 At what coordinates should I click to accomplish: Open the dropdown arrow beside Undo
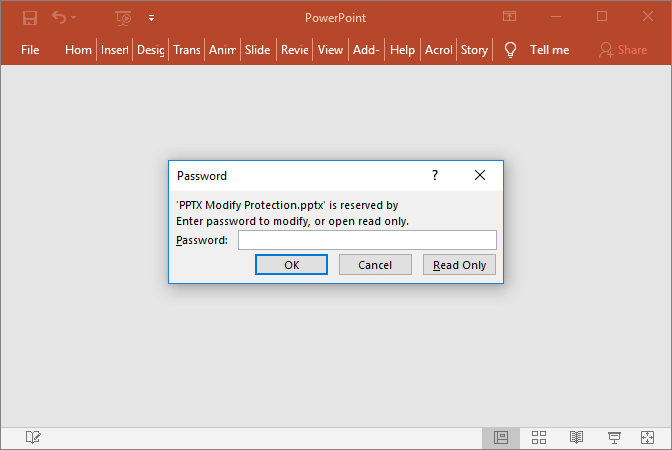pyautogui.click(x=75, y=17)
